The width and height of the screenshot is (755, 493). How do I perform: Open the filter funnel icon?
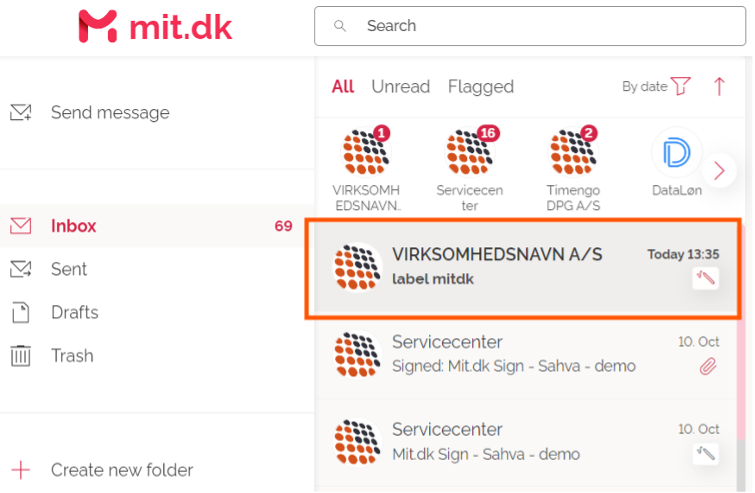tap(681, 87)
